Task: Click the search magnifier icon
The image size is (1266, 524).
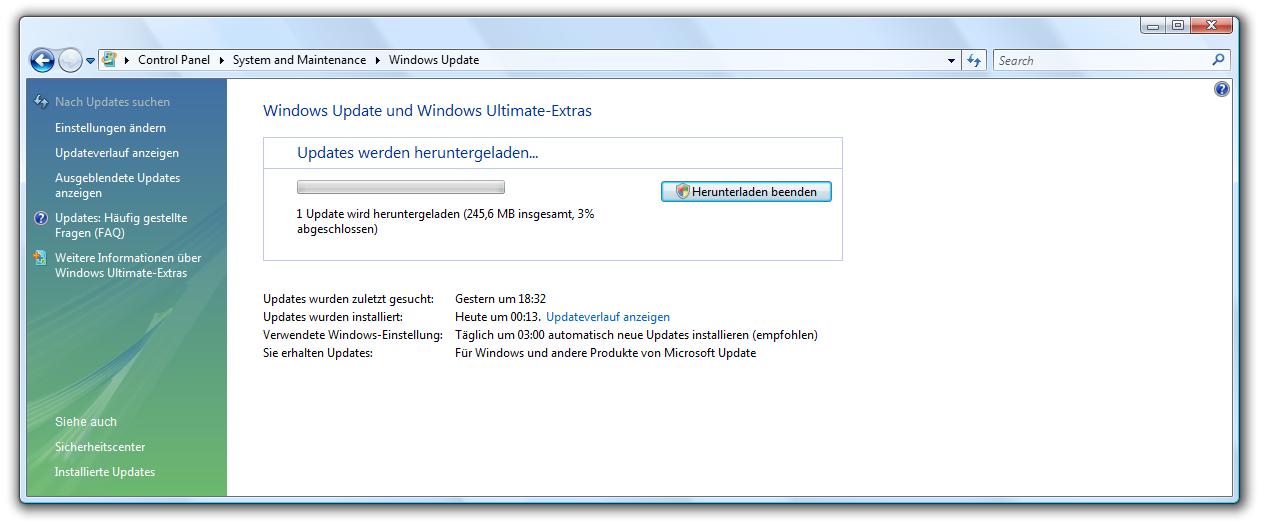Action: (x=1218, y=60)
